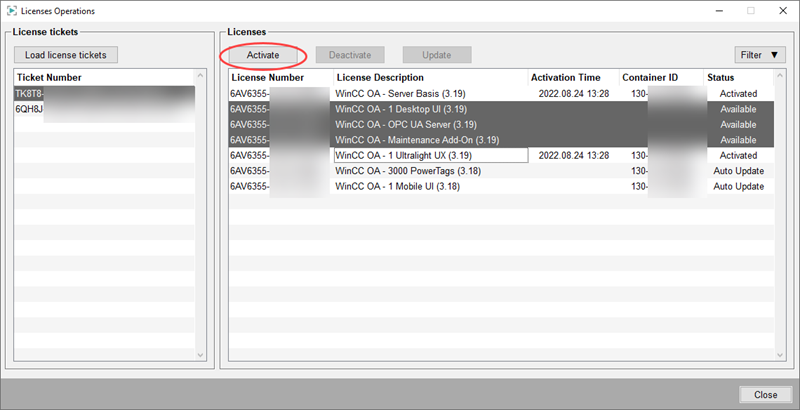Click the greyed Update button
The image size is (800, 410).
coord(437,55)
